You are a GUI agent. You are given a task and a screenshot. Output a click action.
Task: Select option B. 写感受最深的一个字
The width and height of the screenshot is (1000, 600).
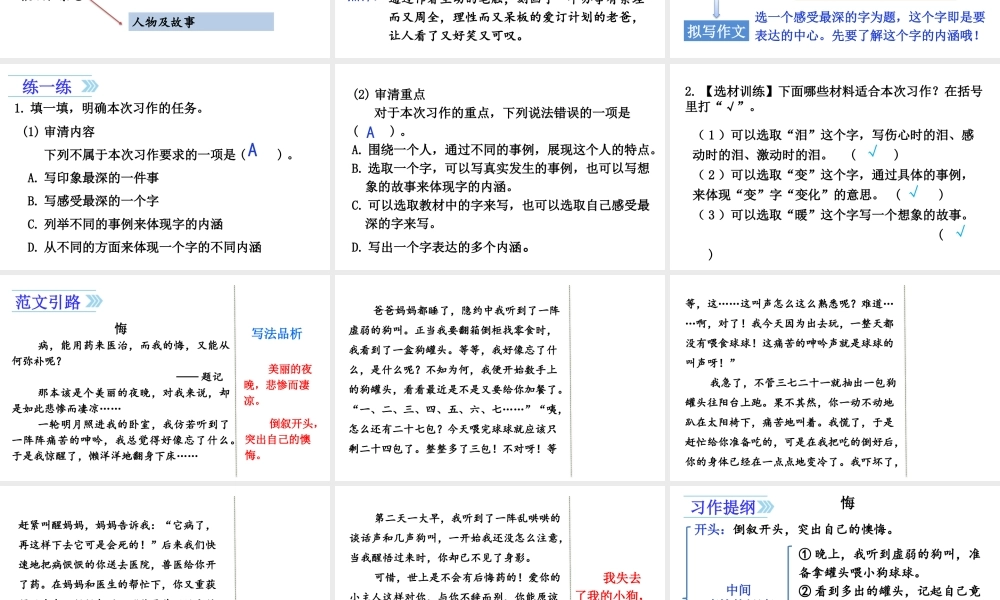(93, 201)
